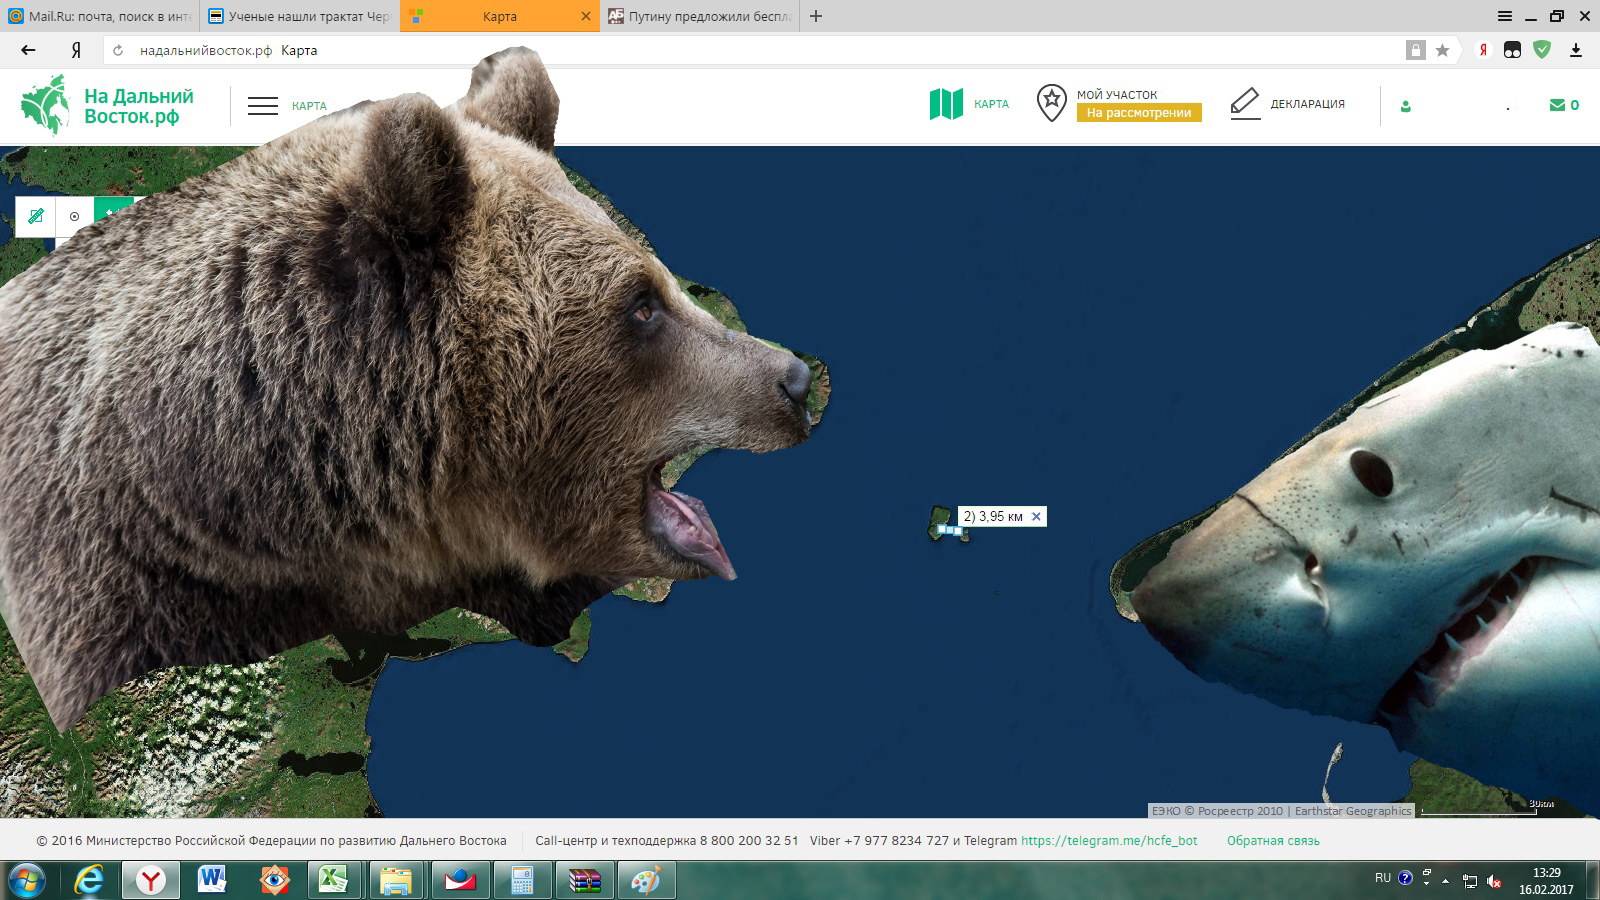Open the hamburger menu next to logo

tap(263, 106)
